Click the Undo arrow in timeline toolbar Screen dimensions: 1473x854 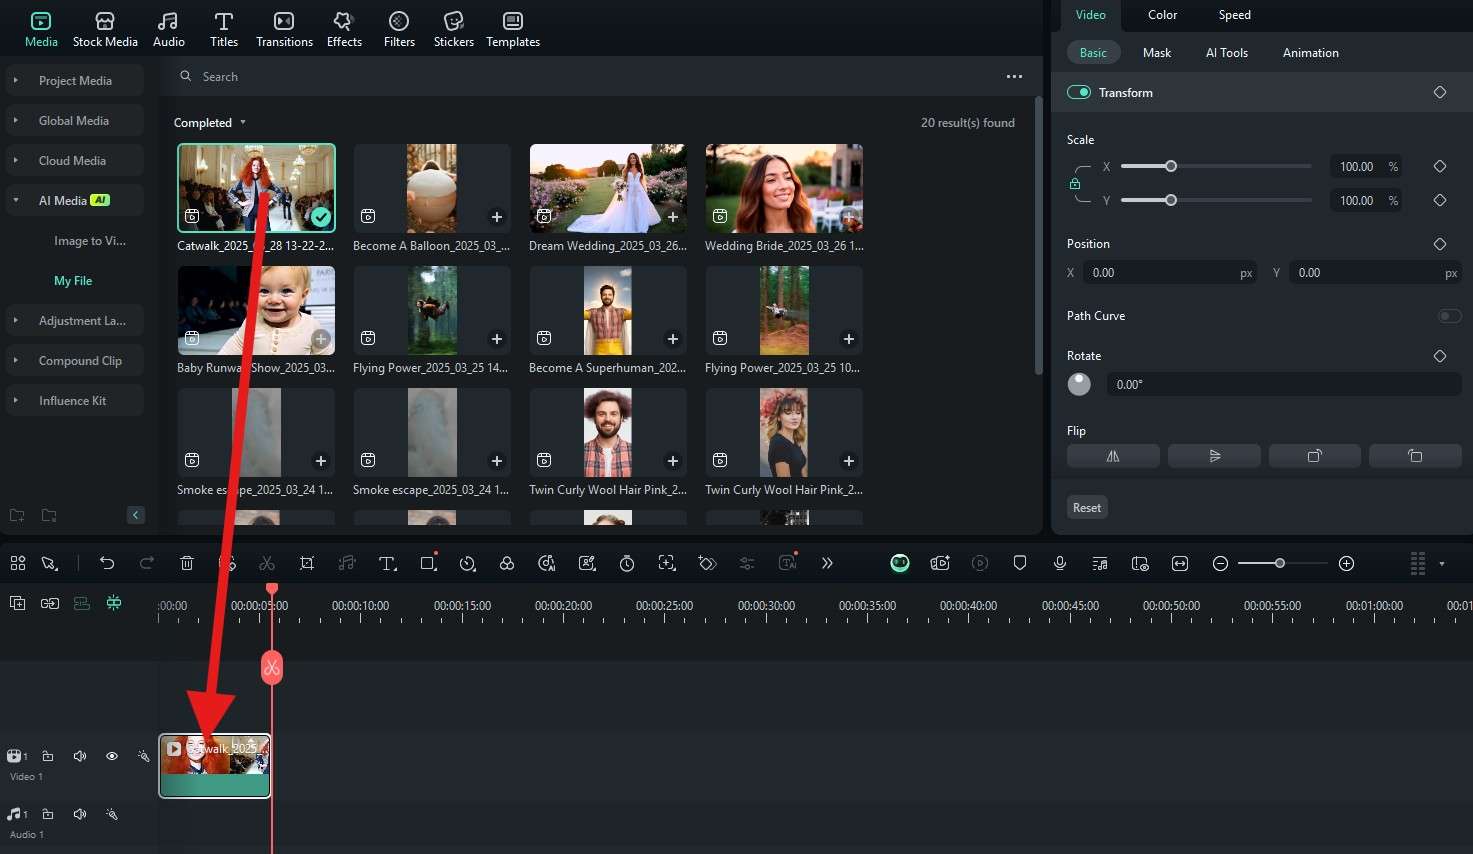[107, 563]
